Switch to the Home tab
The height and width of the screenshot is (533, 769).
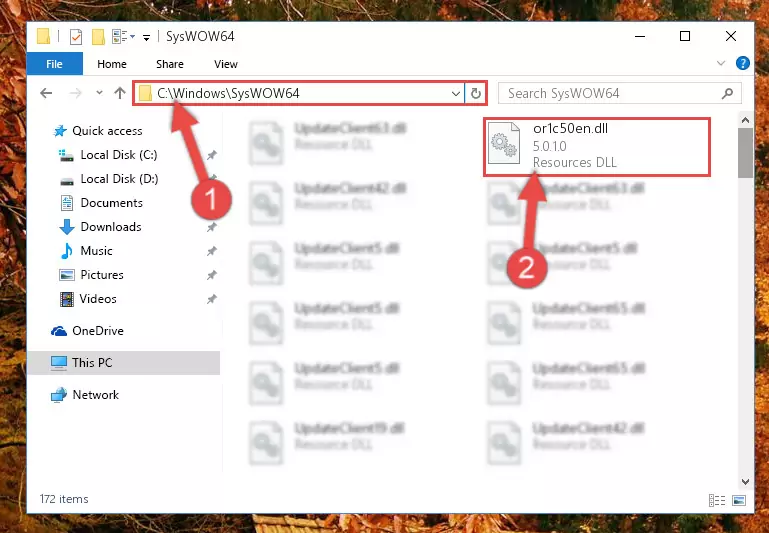pyautogui.click(x=112, y=64)
